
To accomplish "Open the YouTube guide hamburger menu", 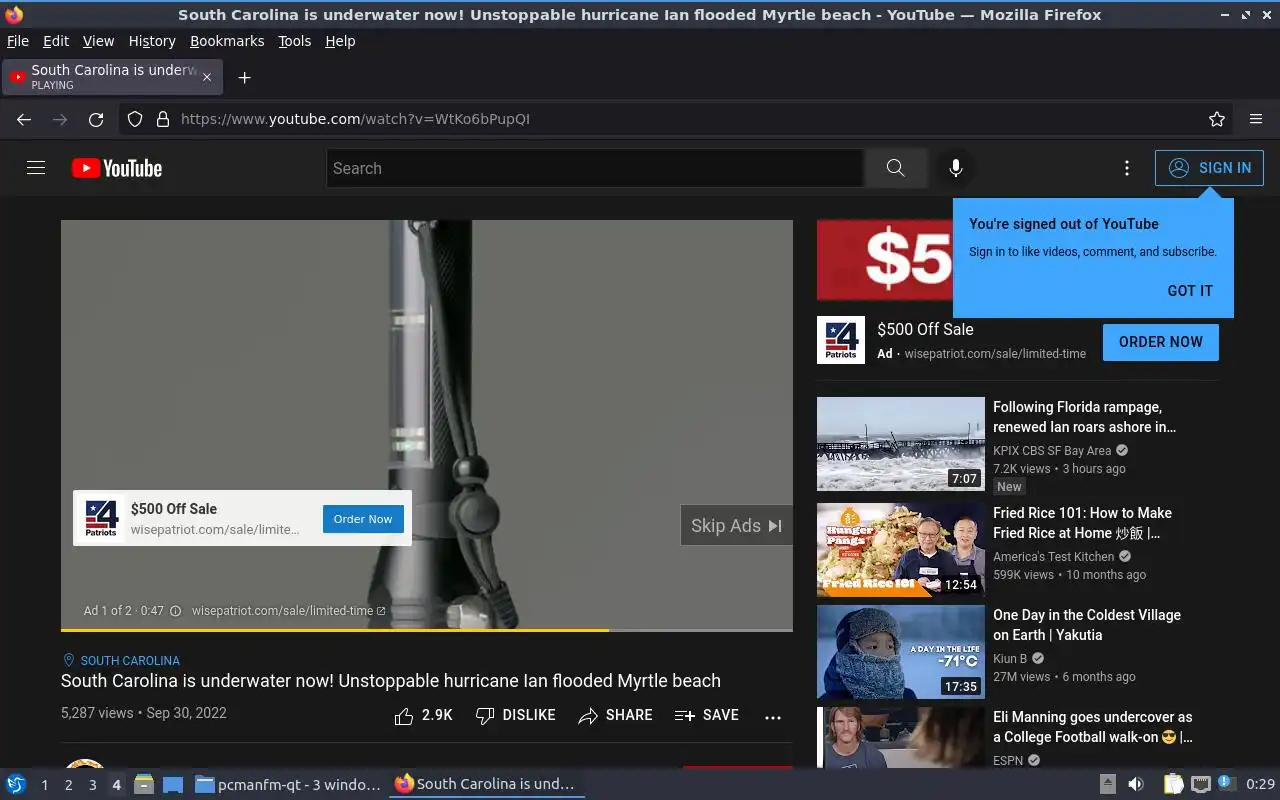I will (x=36, y=168).
